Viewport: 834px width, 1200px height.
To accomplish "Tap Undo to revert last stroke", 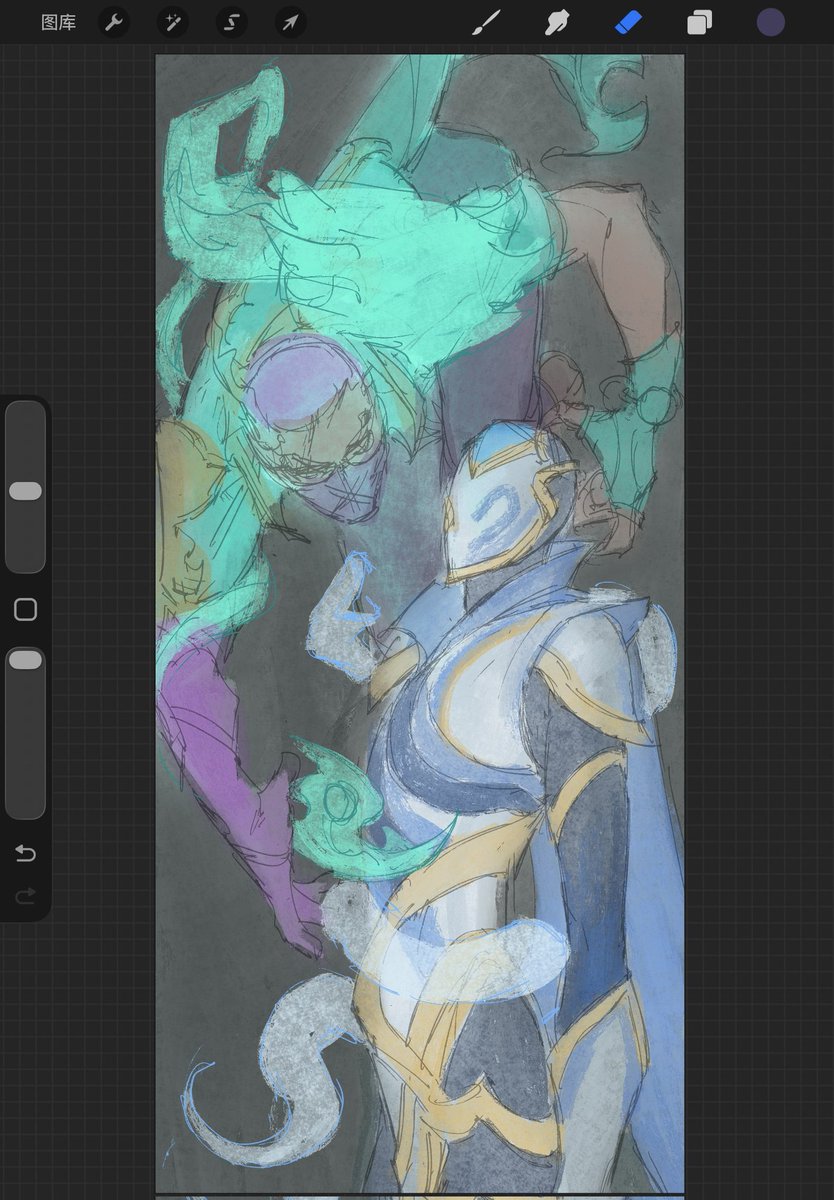I will [x=25, y=853].
